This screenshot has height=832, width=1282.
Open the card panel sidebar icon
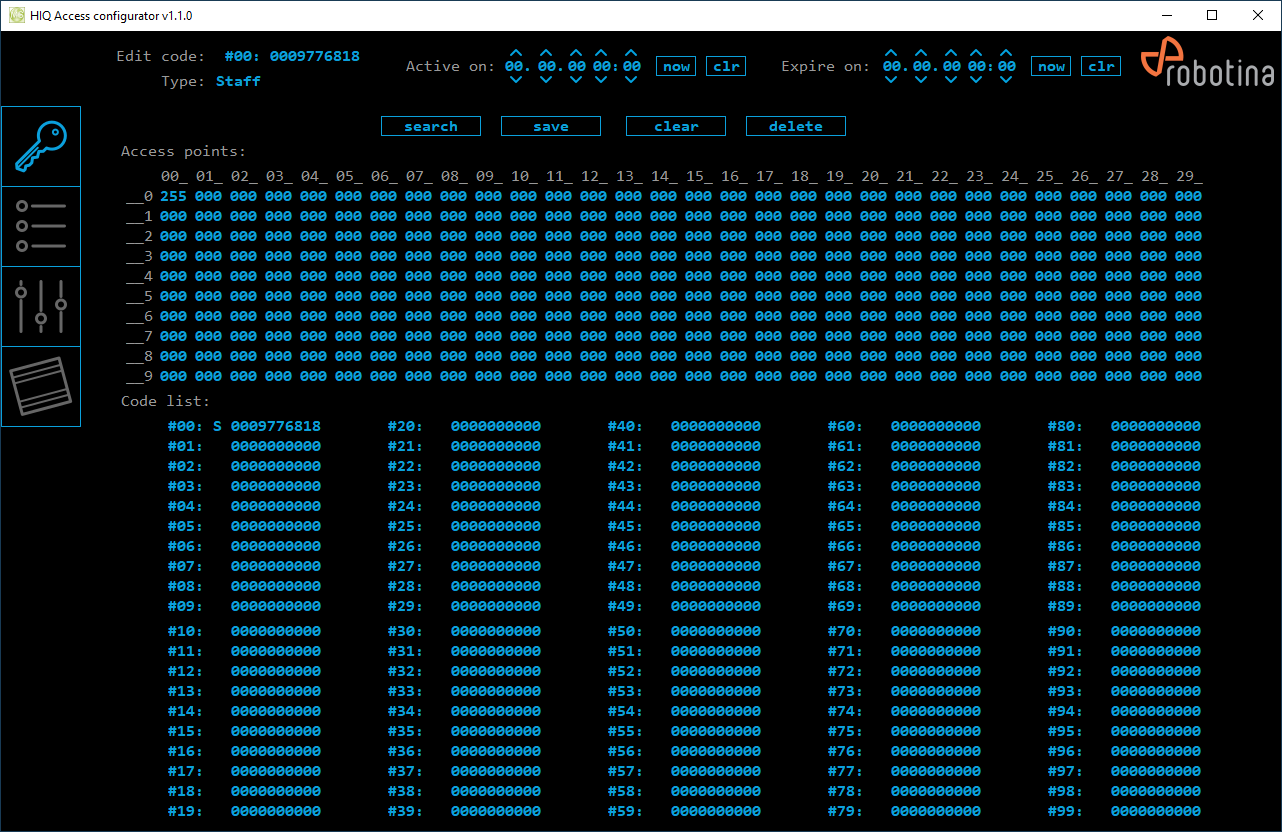tap(41, 386)
